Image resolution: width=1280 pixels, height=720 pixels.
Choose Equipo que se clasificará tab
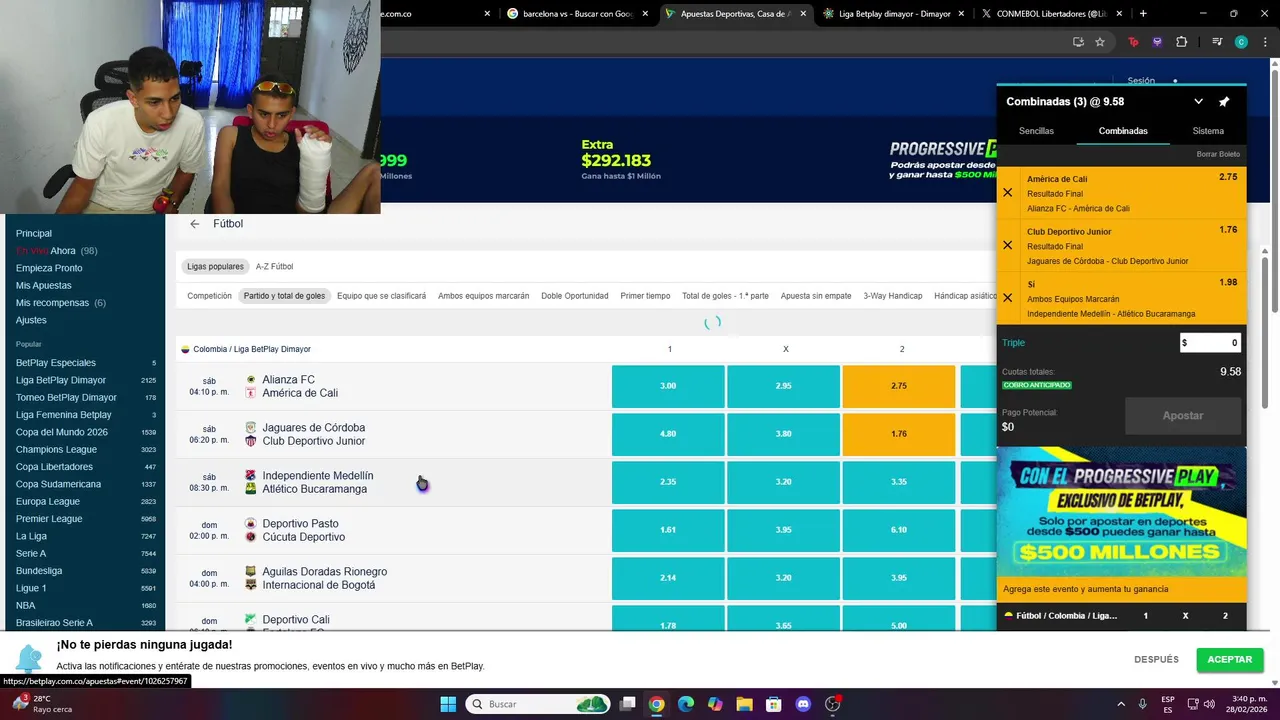coord(381,296)
